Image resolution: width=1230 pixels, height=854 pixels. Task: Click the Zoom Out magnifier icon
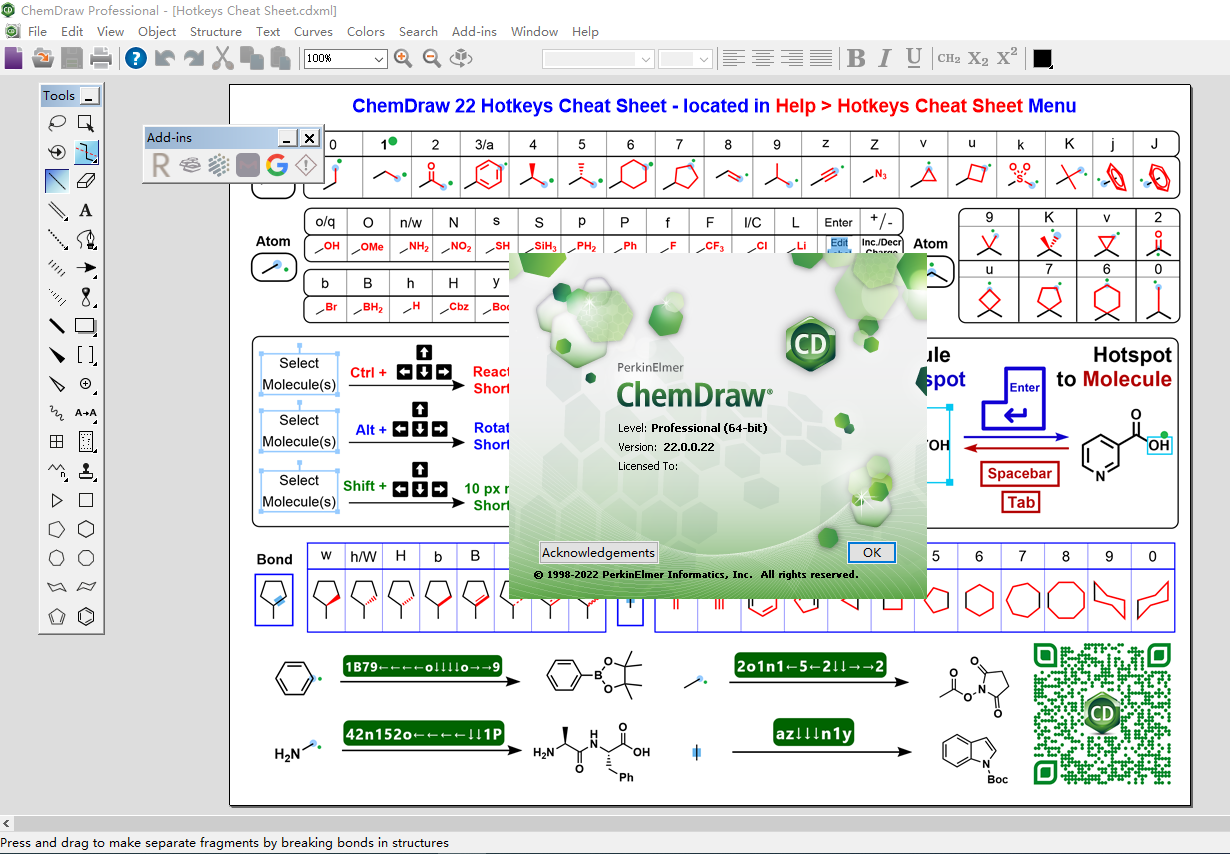coord(432,58)
